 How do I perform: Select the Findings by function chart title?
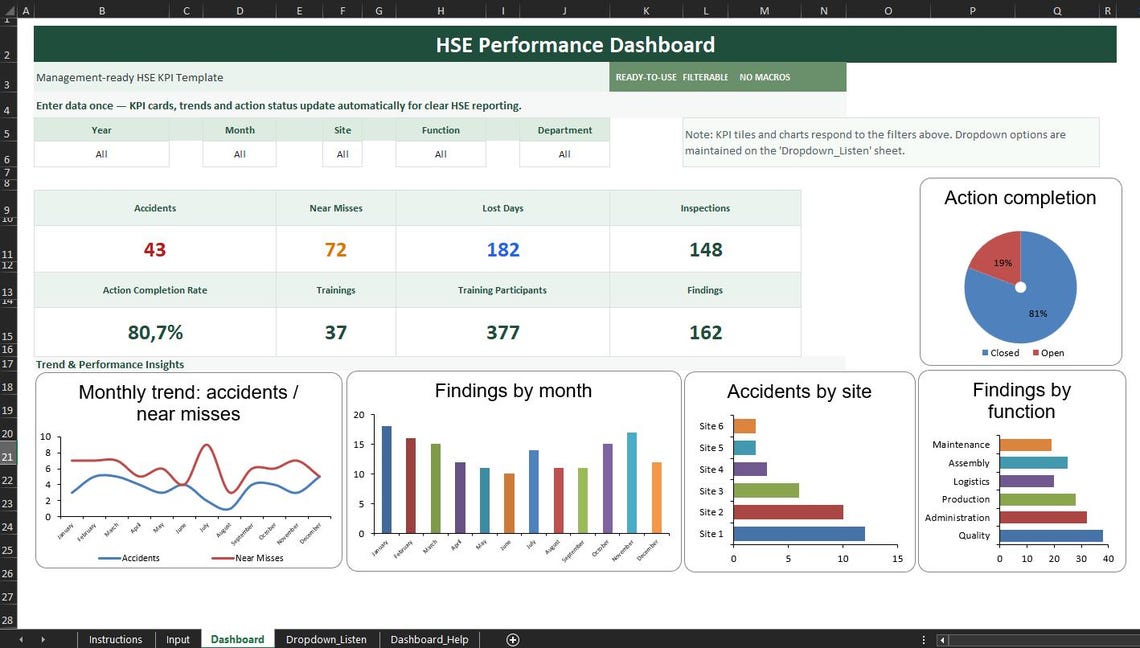tap(1021, 401)
